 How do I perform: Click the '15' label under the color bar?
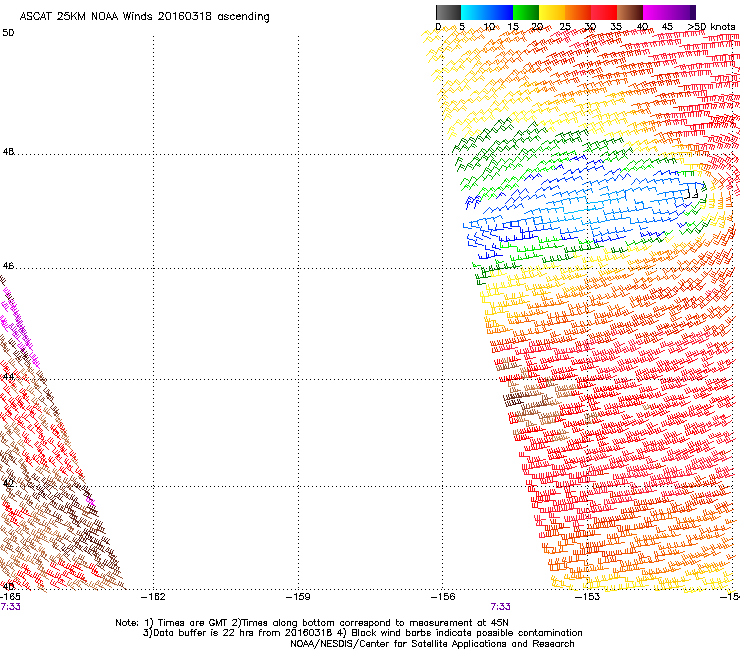click(513, 27)
